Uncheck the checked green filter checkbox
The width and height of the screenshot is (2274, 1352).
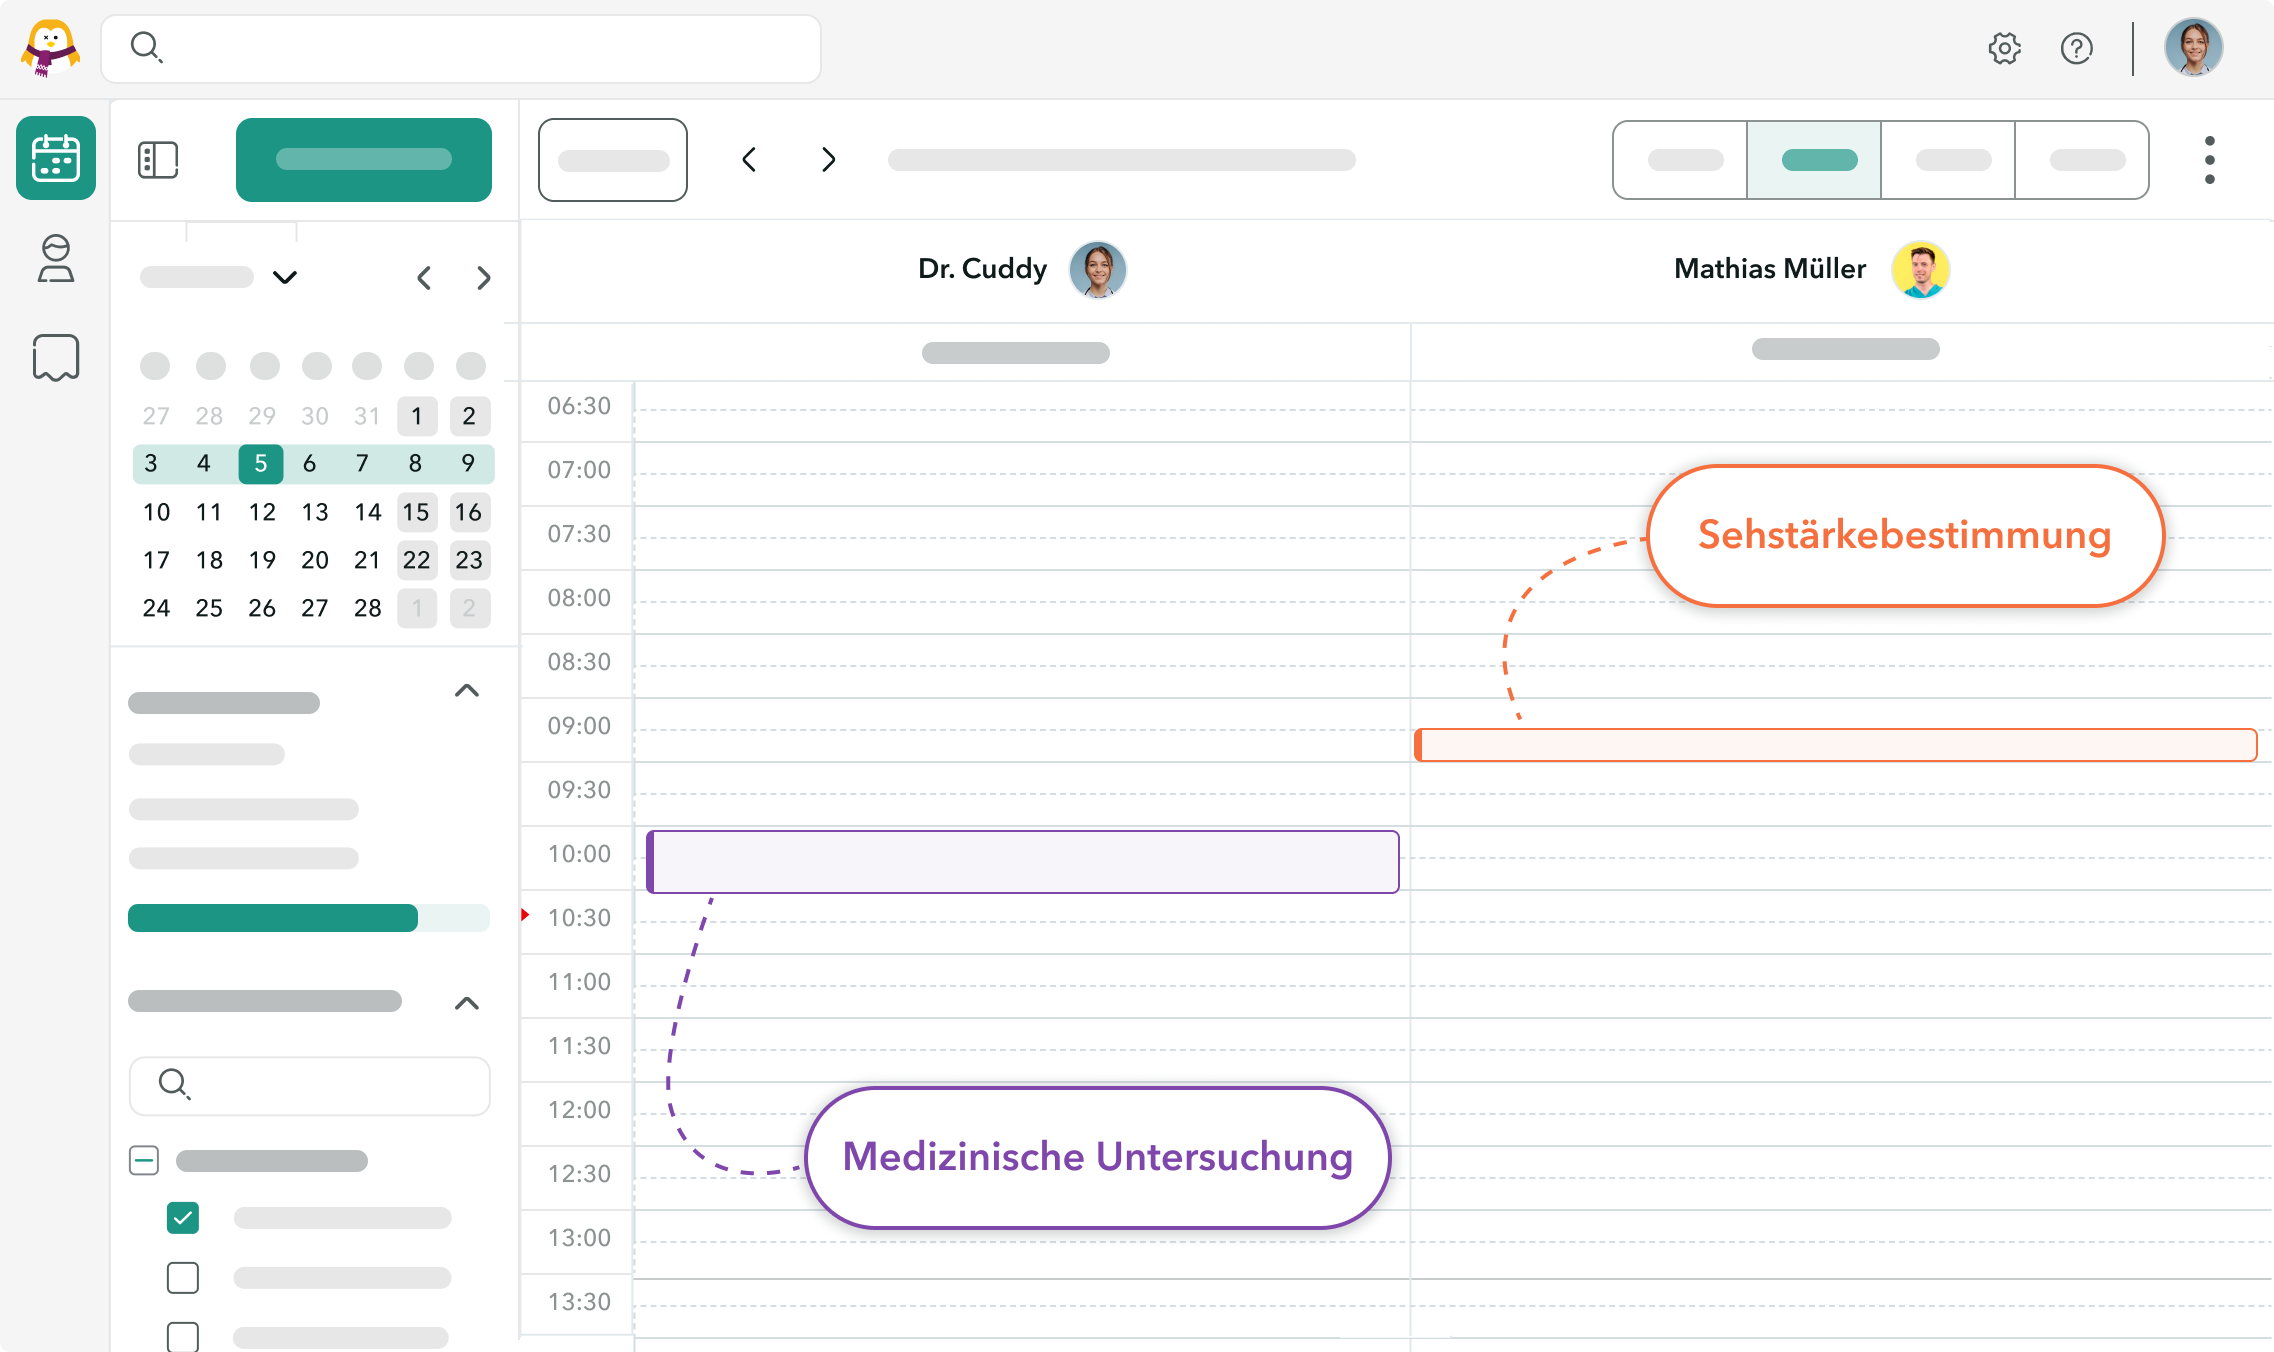pos(183,1217)
